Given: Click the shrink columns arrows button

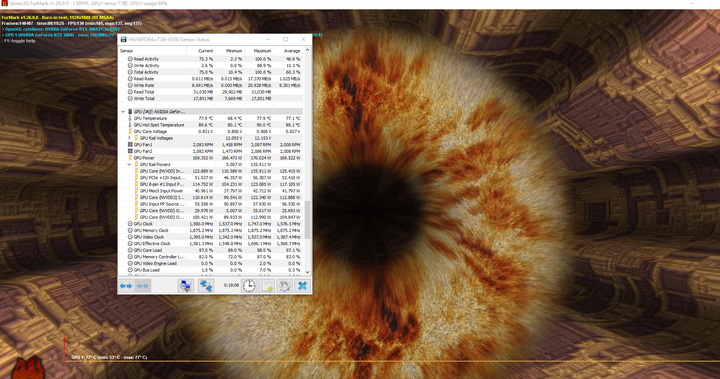Looking at the screenshot, I should tap(143, 286).
